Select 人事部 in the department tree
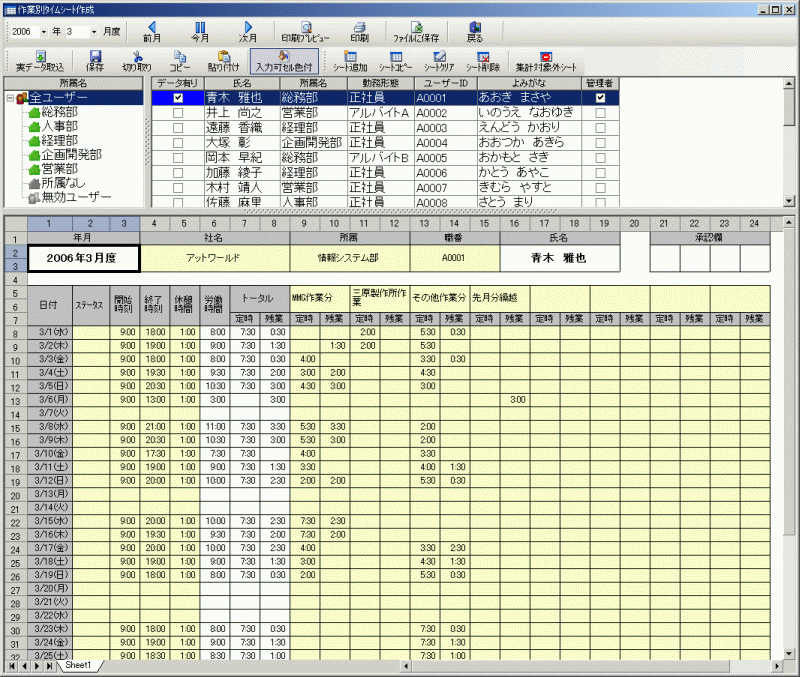The width and height of the screenshot is (800, 677). point(59,126)
